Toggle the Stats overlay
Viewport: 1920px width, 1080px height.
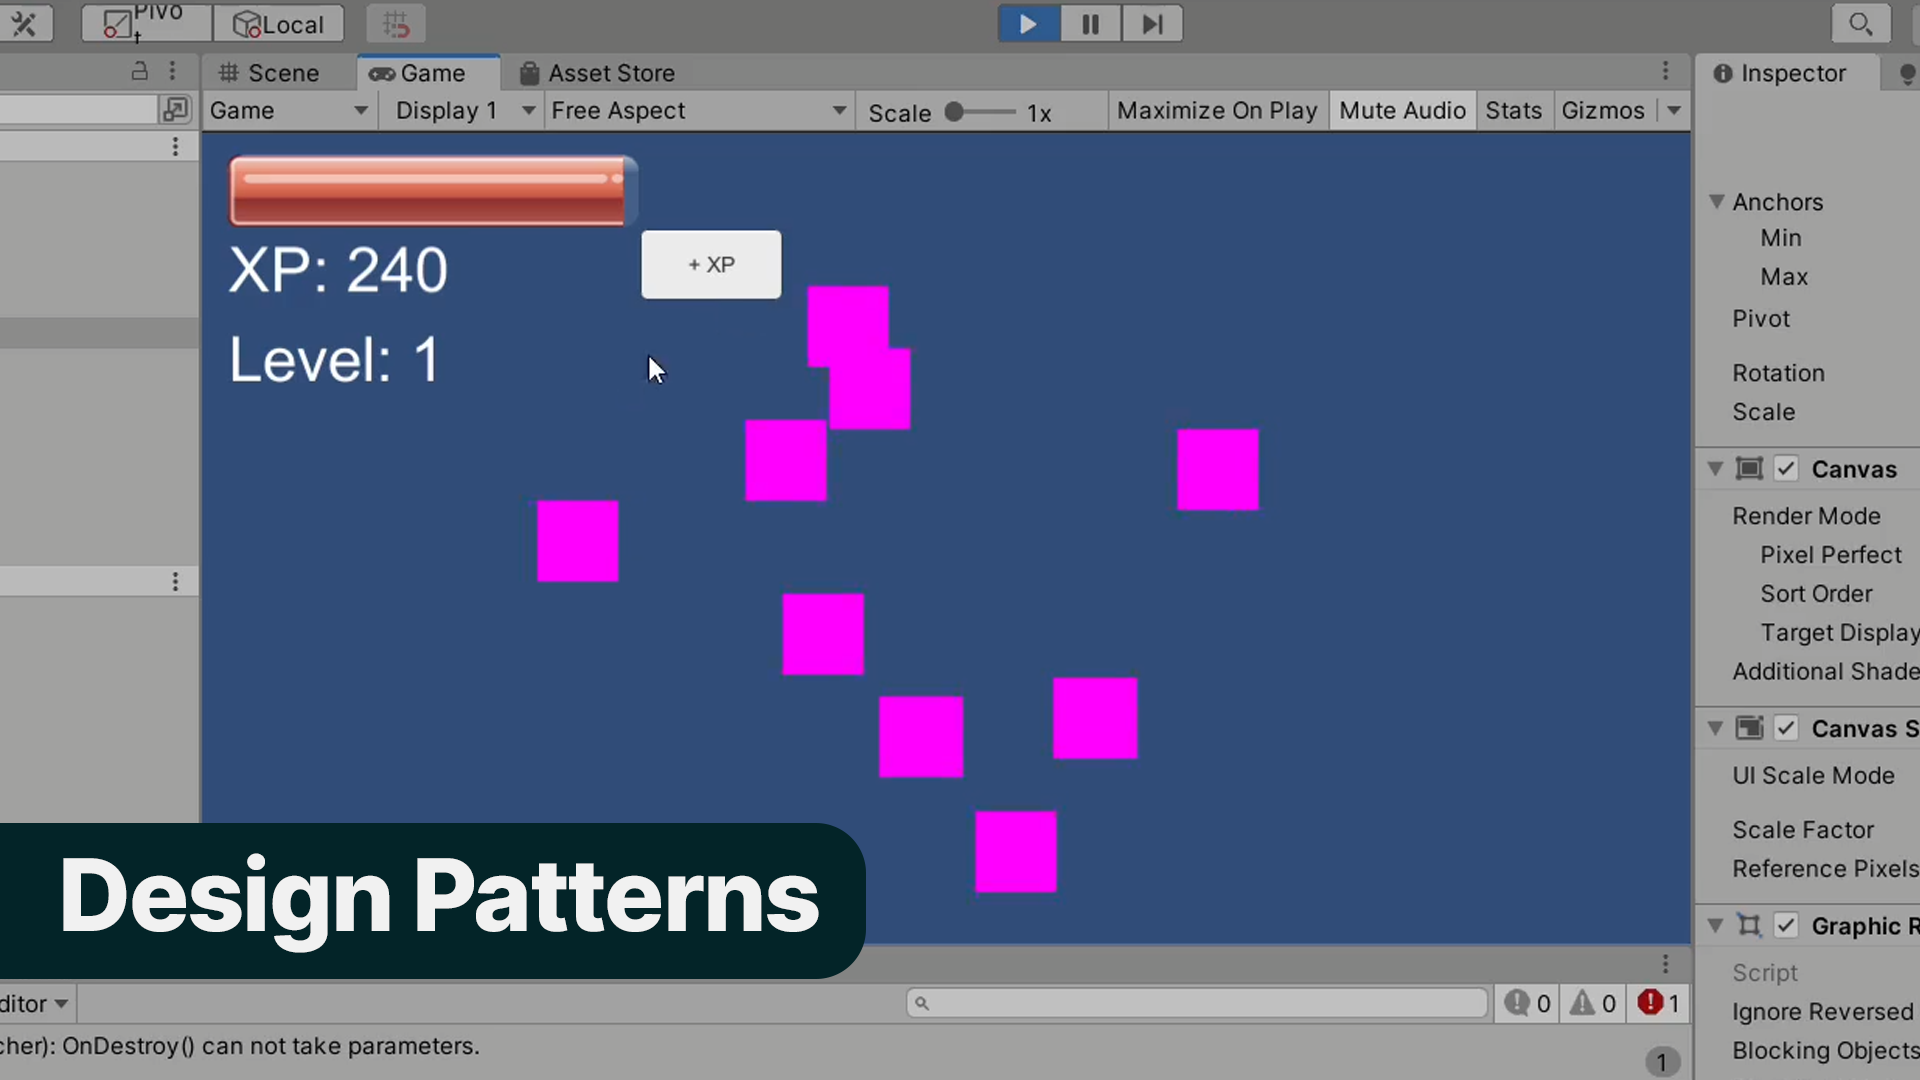pos(1513,111)
